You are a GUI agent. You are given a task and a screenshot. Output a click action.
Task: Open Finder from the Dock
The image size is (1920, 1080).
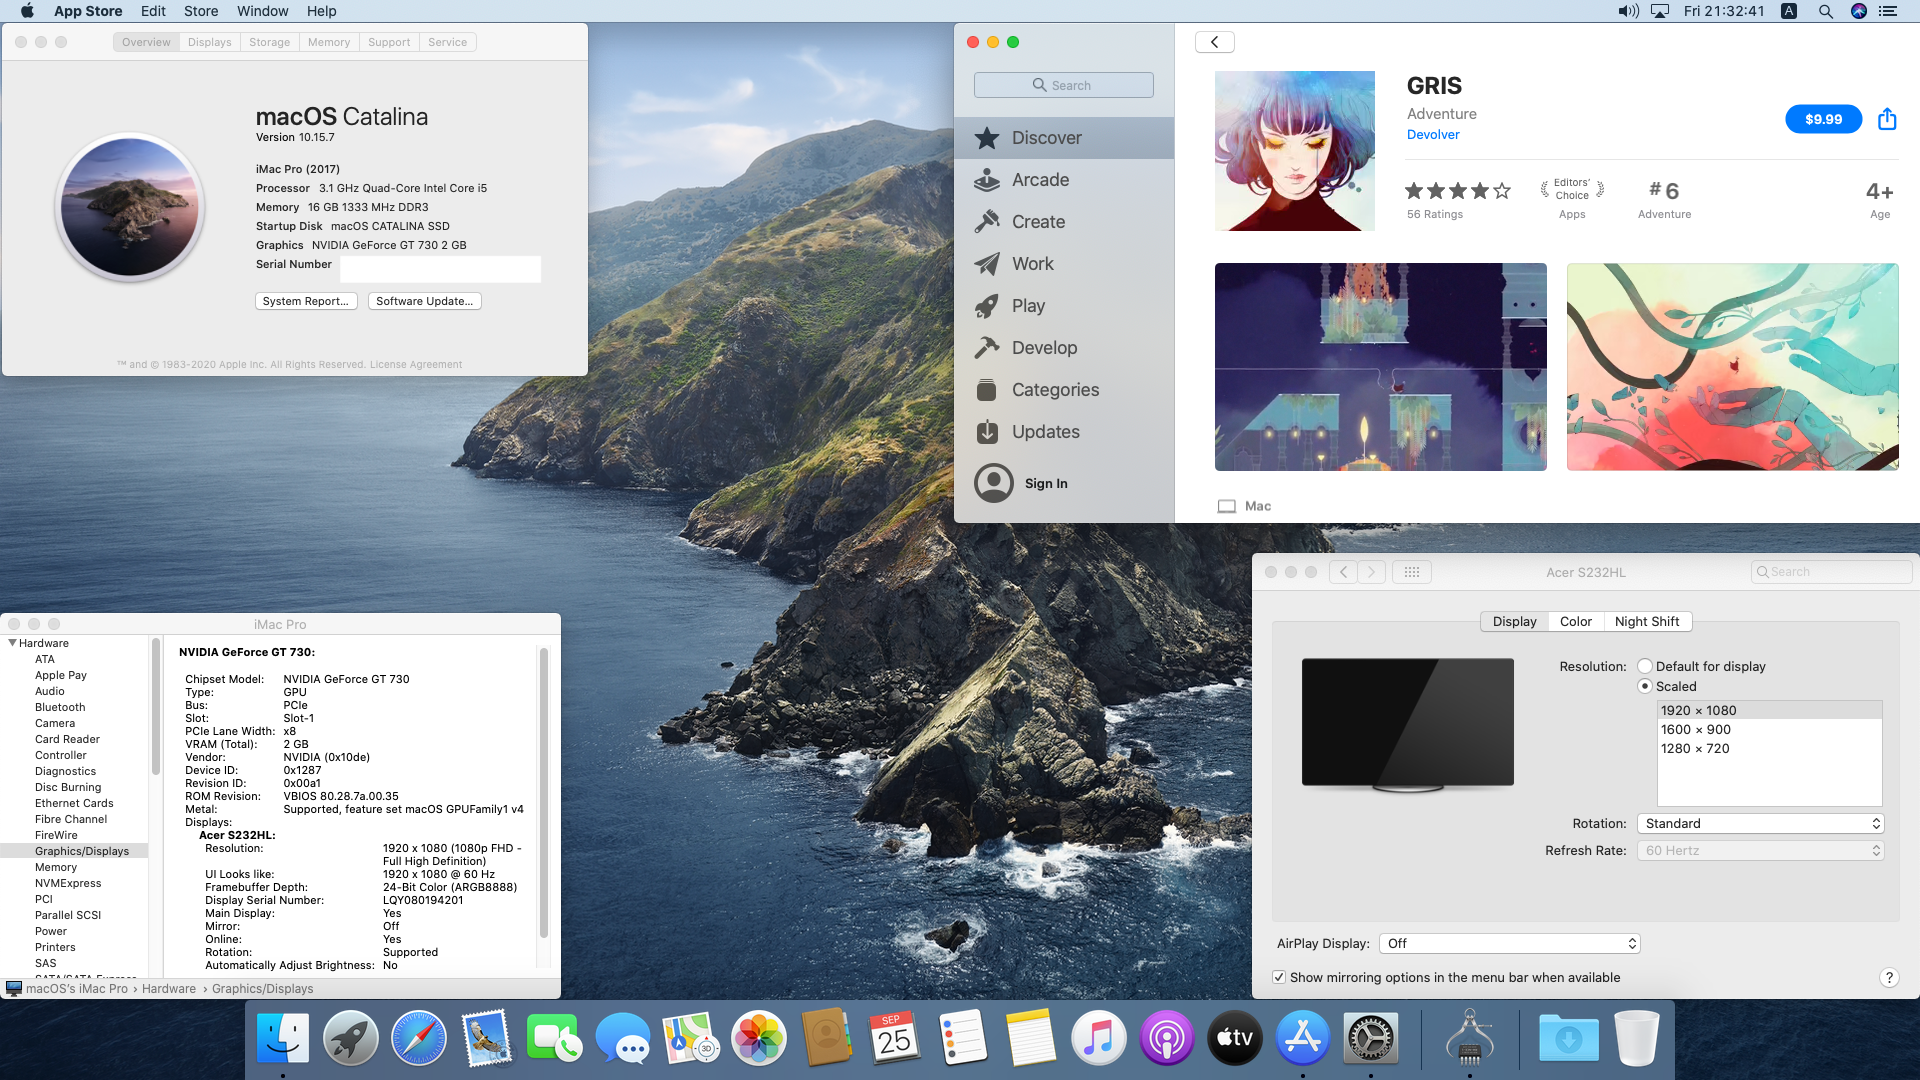coord(283,1038)
